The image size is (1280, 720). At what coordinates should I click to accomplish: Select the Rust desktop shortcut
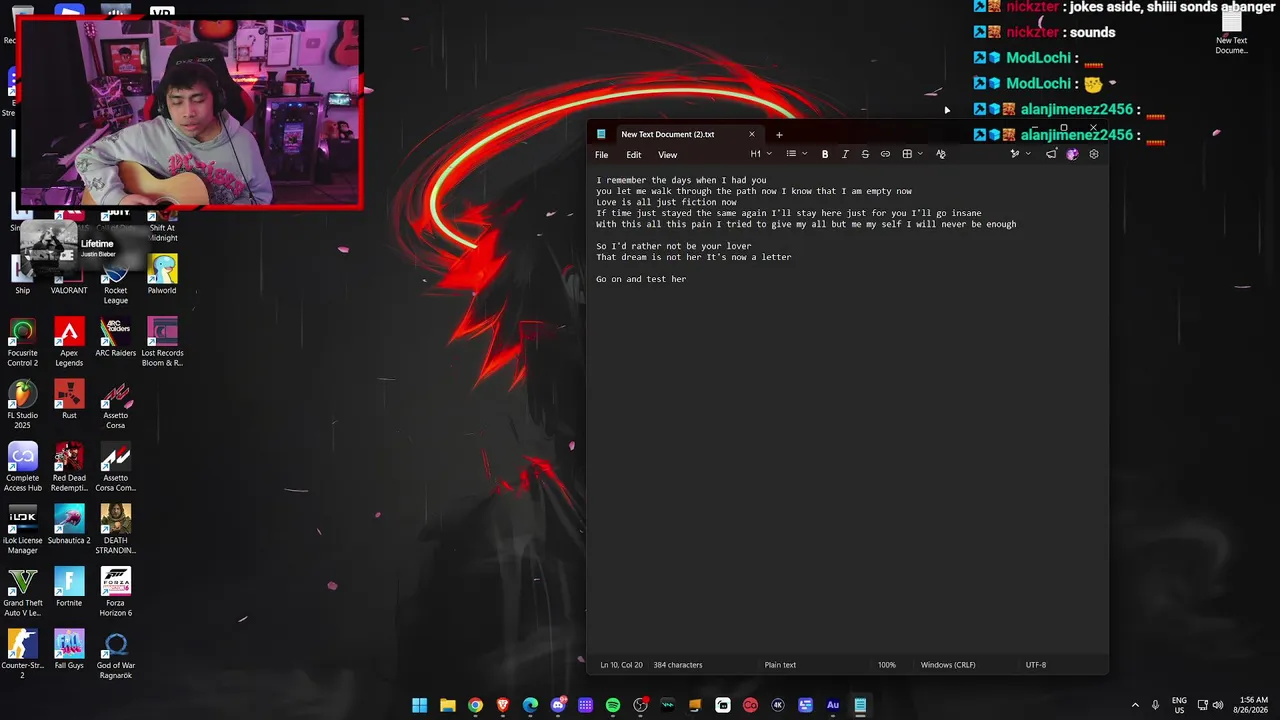[69, 400]
